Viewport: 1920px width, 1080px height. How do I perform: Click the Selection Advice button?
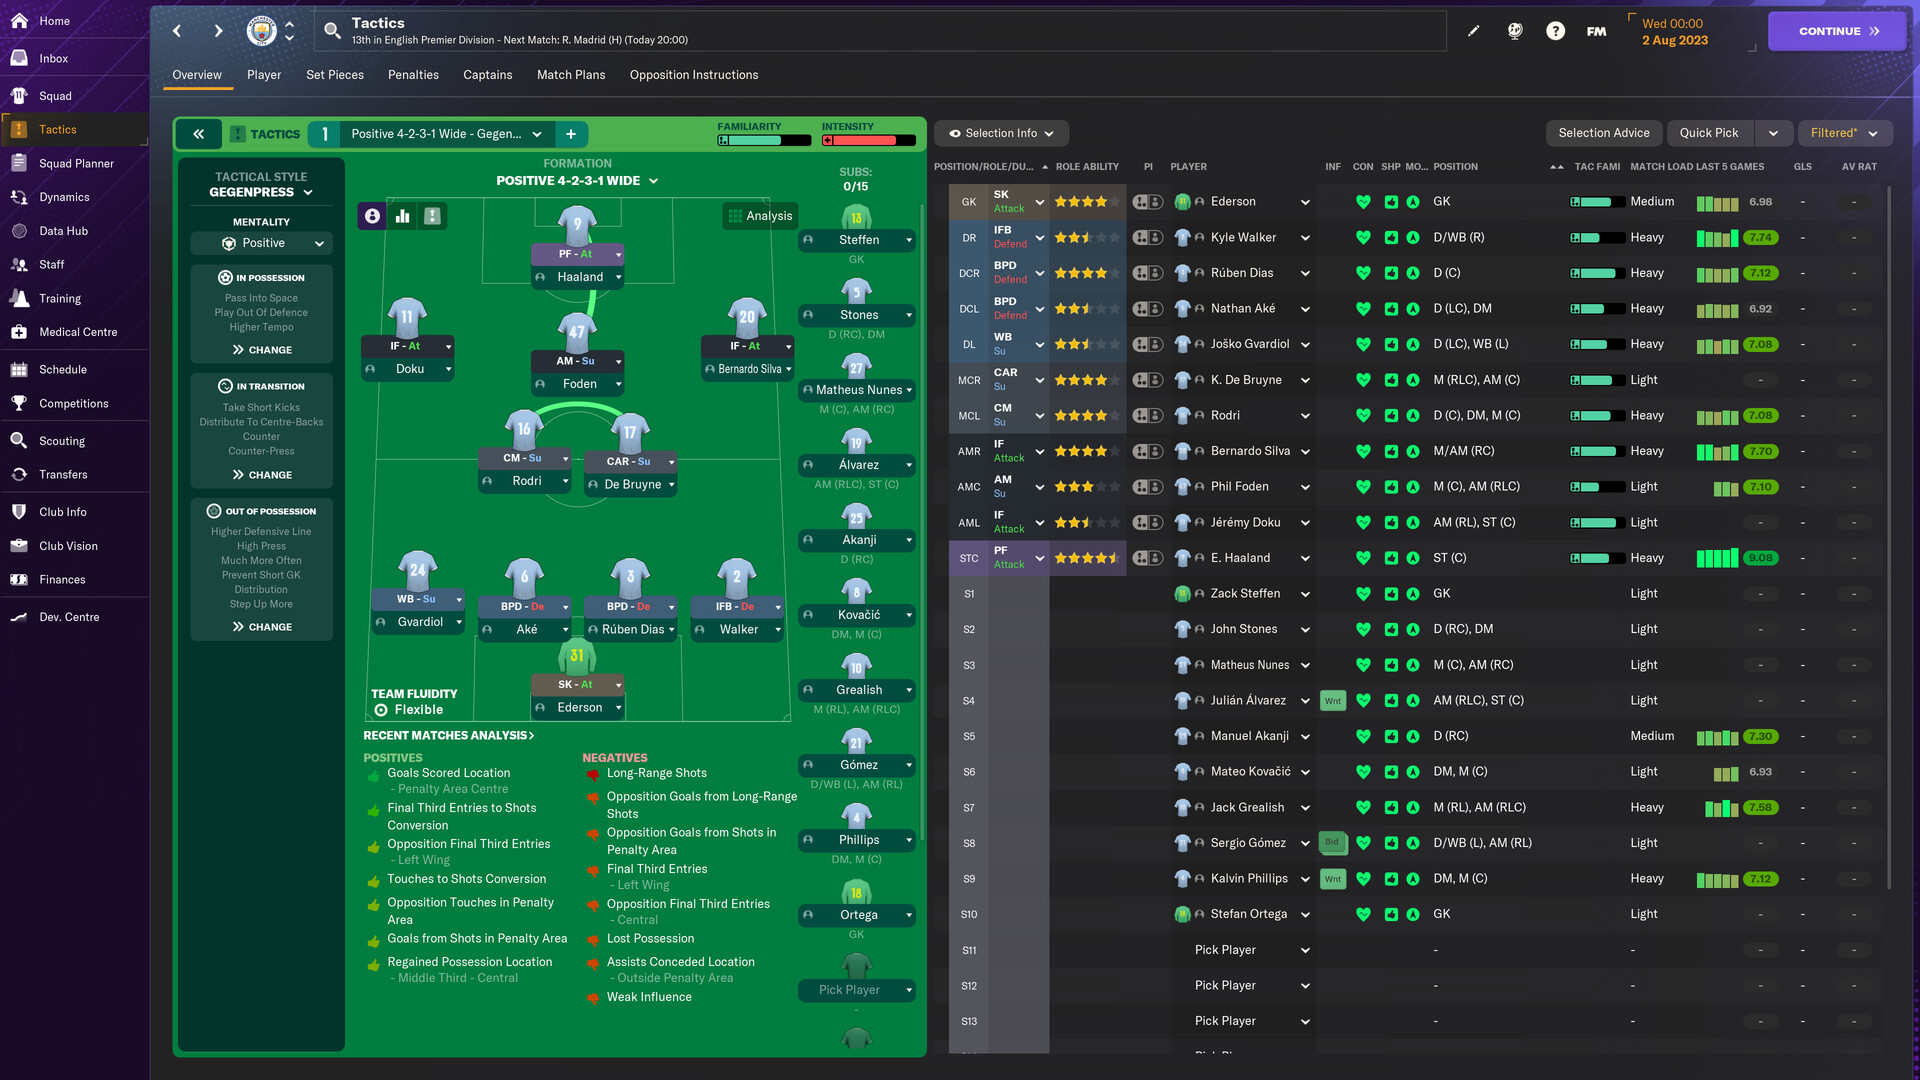click(1602, 132)
